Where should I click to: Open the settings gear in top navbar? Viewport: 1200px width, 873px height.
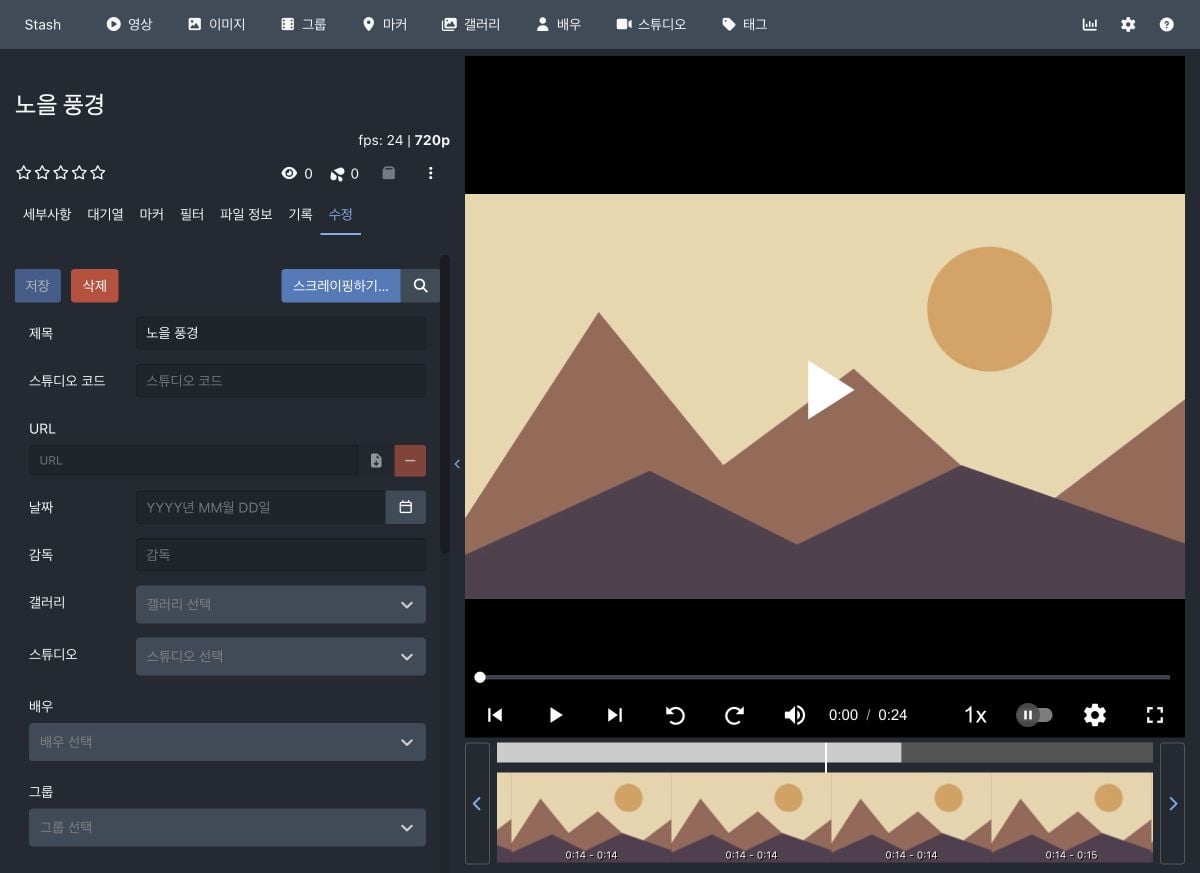tap(1128, 24)
